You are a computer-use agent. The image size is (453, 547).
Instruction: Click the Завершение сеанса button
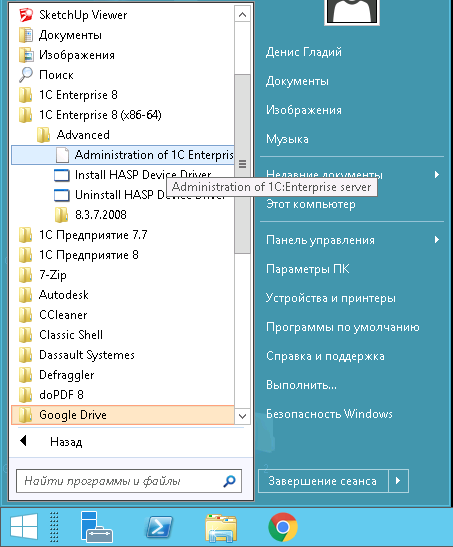[323, 481]
